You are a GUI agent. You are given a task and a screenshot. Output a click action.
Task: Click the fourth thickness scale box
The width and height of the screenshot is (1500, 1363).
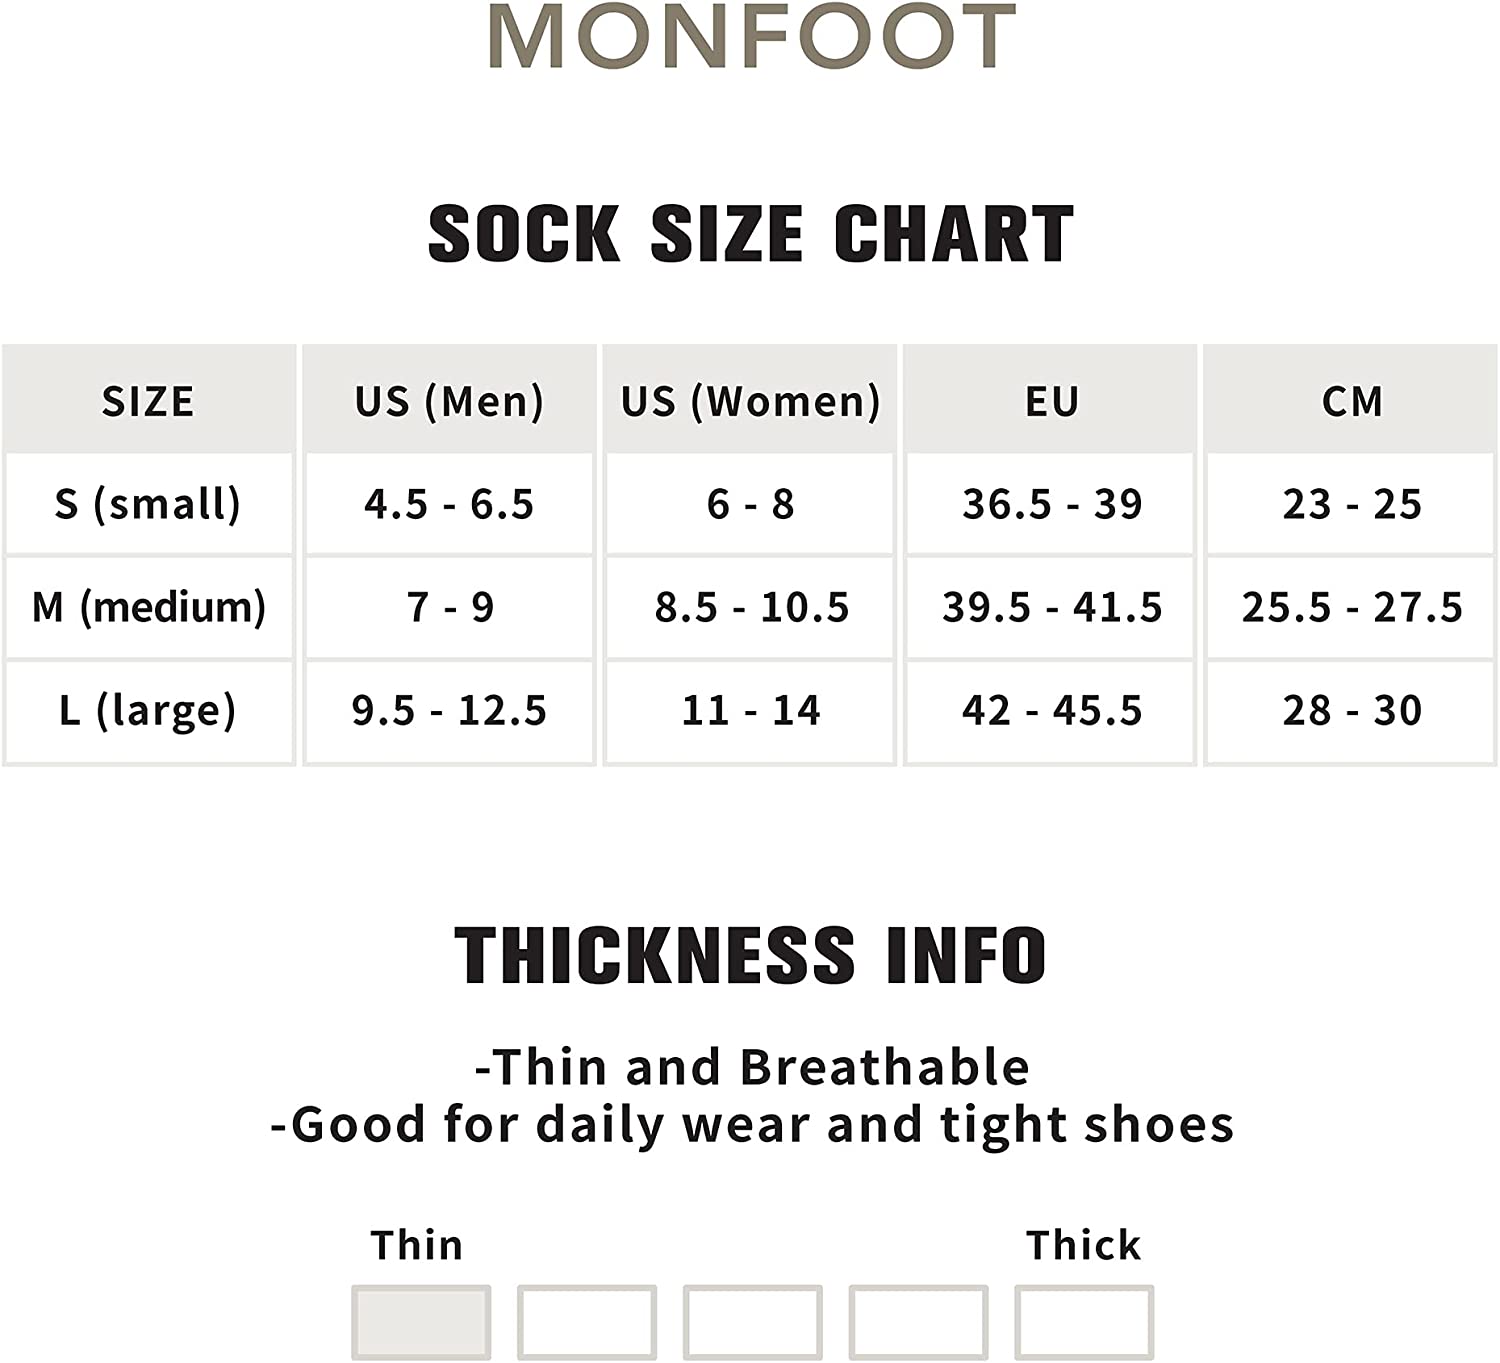point(918,1321)
